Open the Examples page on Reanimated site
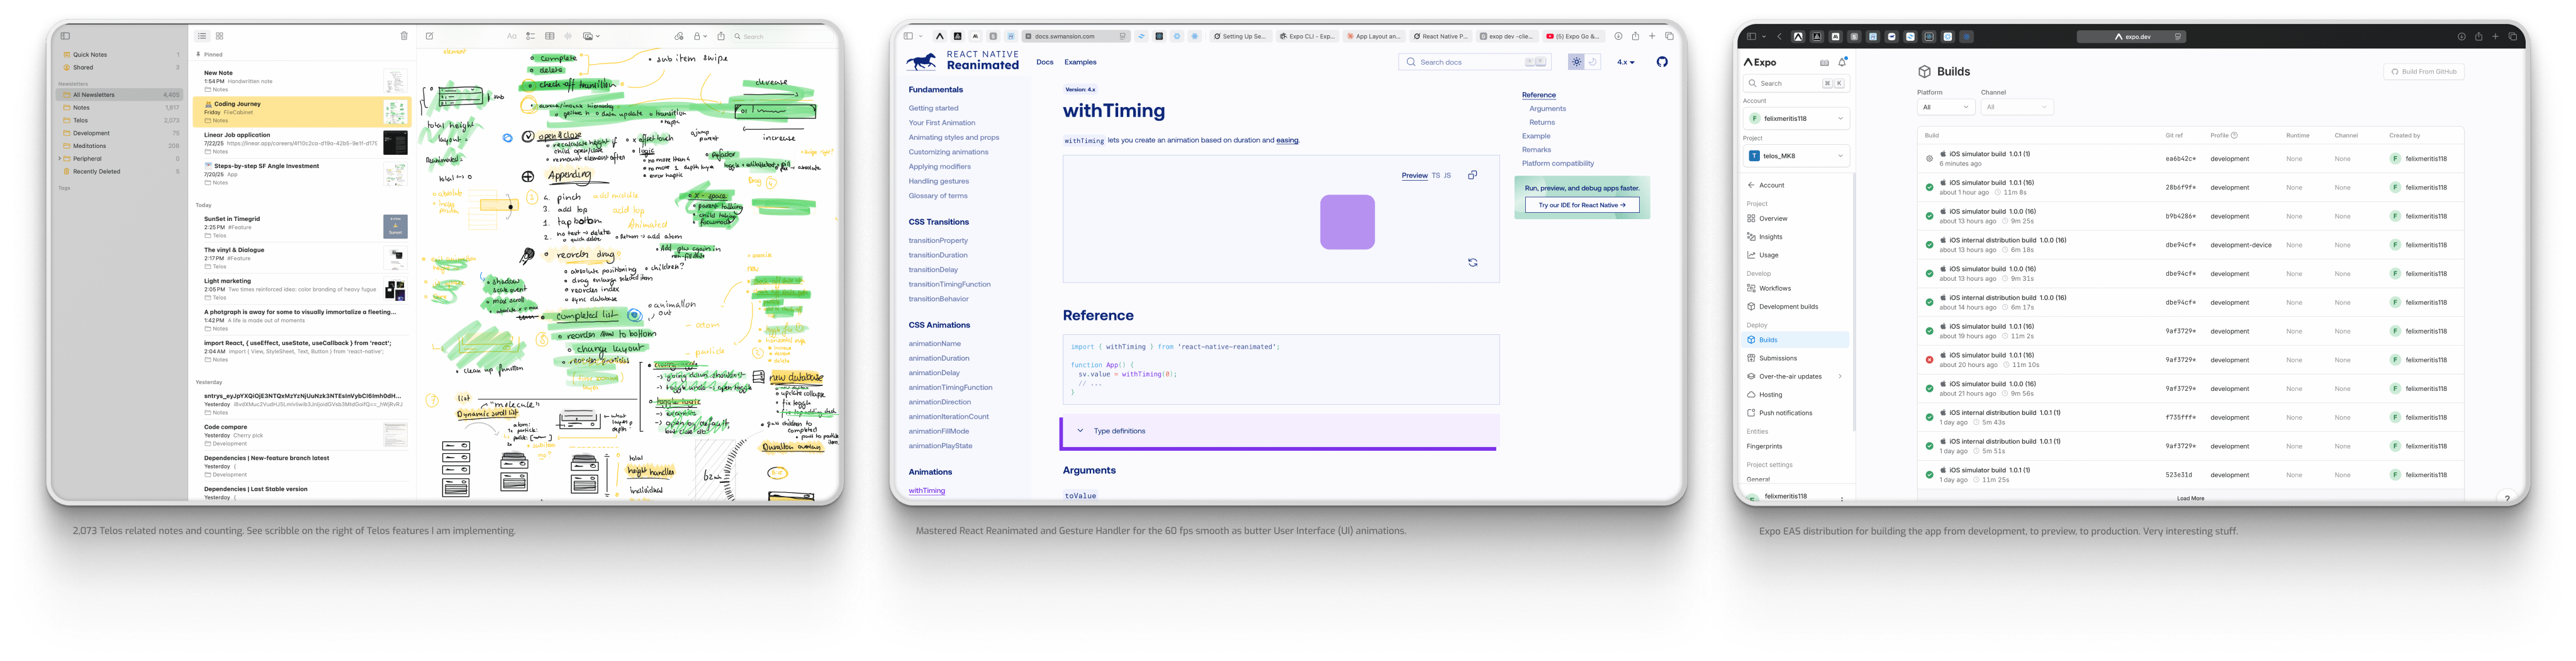 pyautogui.click(x=1080, y=62)
